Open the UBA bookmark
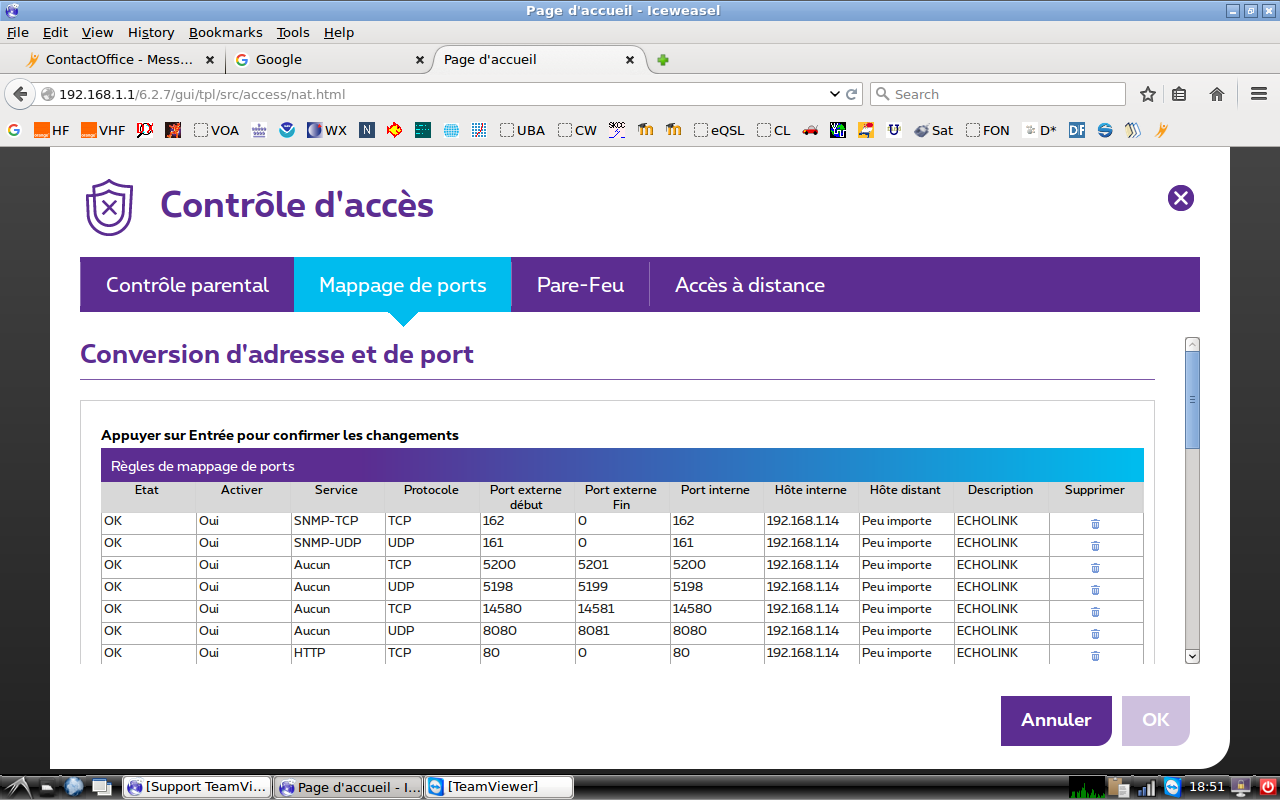Screen dimensions: 1280x800 click(x=522, y=130)
